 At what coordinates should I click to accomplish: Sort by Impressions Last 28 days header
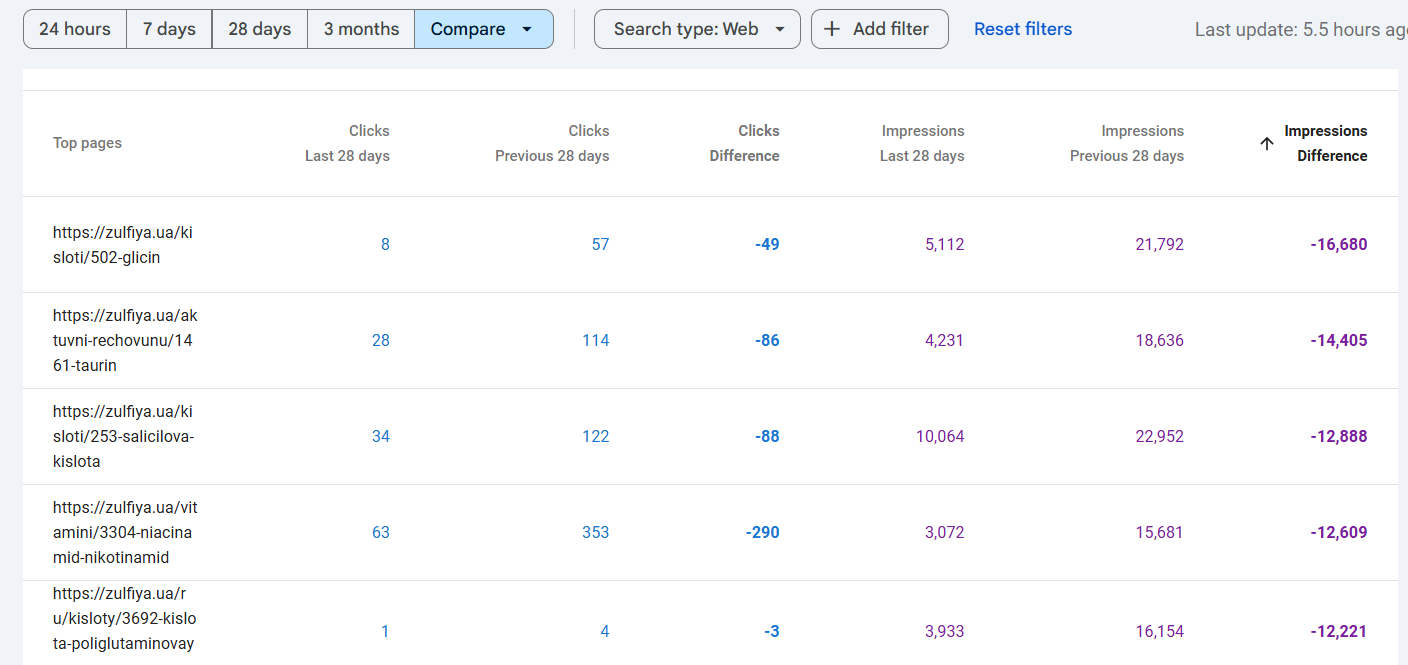pyautogui.click(x=921, y=143)
